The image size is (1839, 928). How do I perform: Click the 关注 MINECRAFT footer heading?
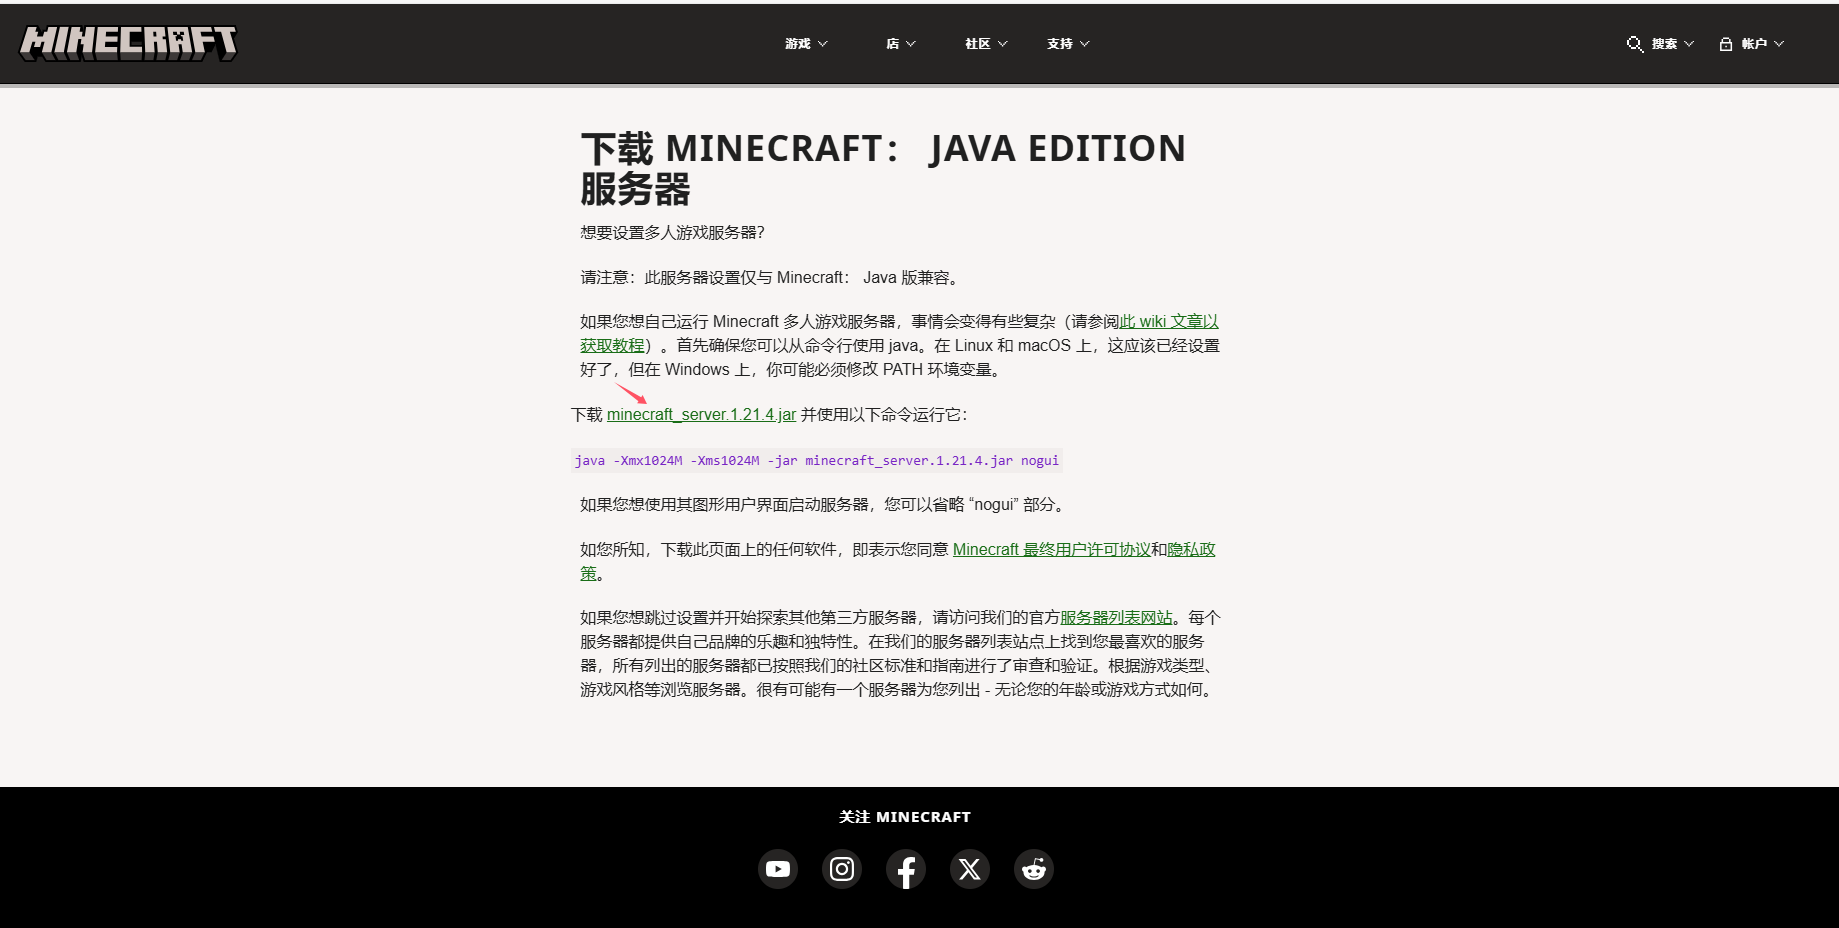(x=905, y=817)
